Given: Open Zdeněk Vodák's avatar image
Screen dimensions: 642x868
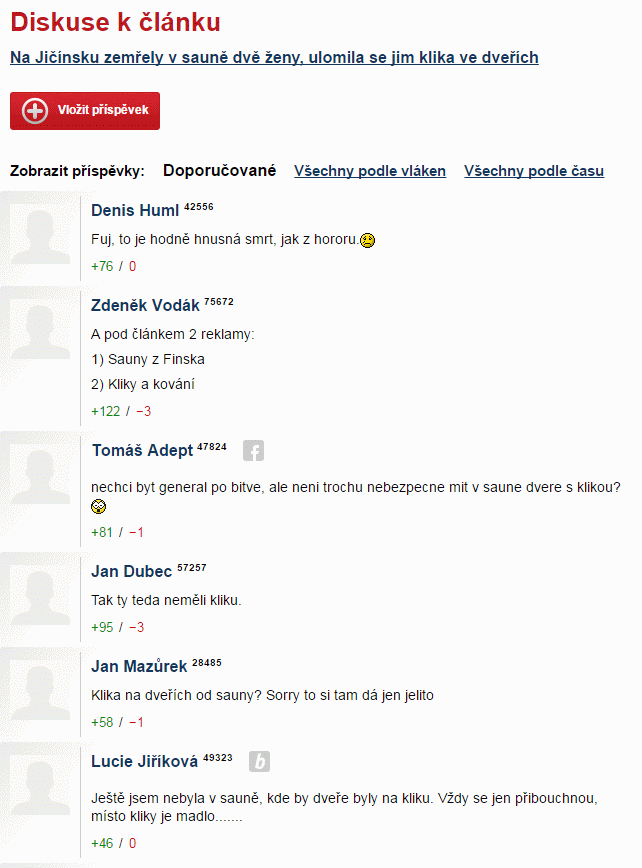Looking at the screenshot, I should [x=40, y=329].
